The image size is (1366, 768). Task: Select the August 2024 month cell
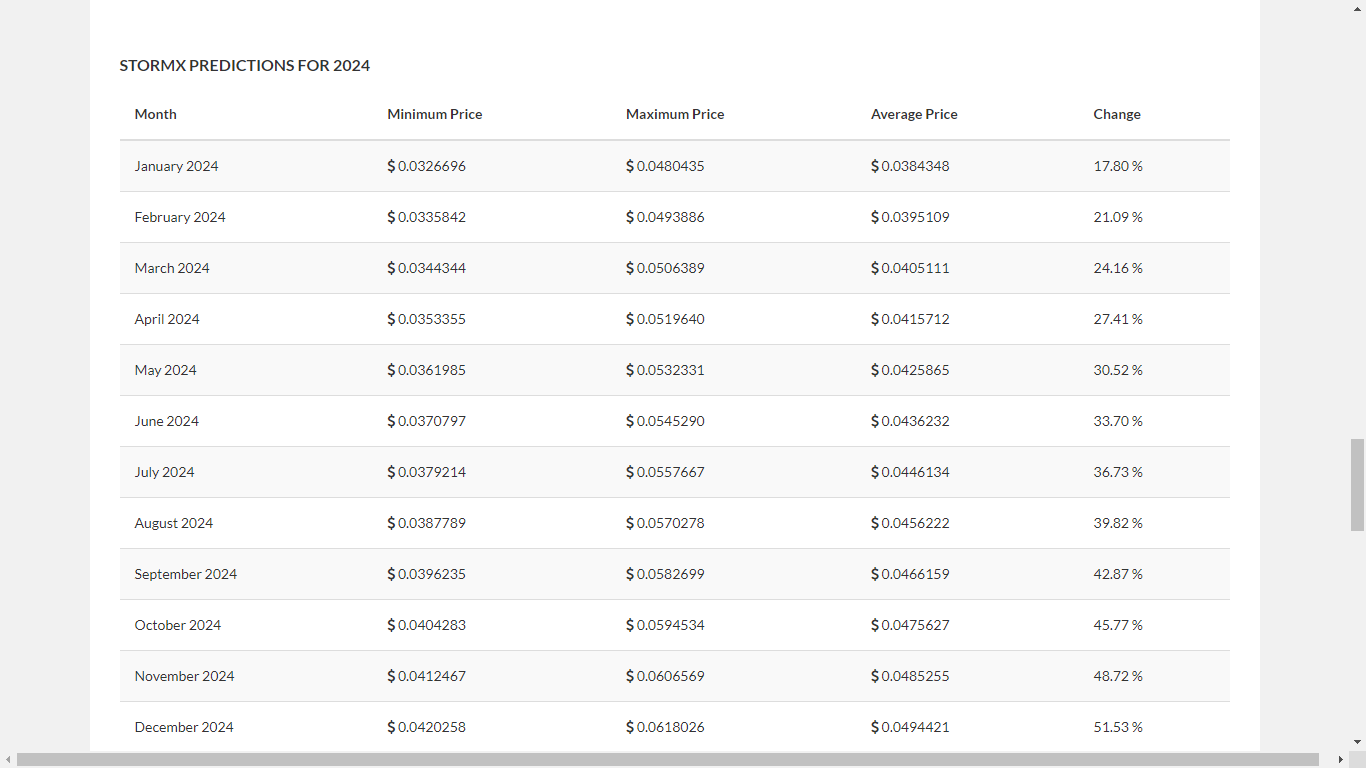[x=174, y=523]
